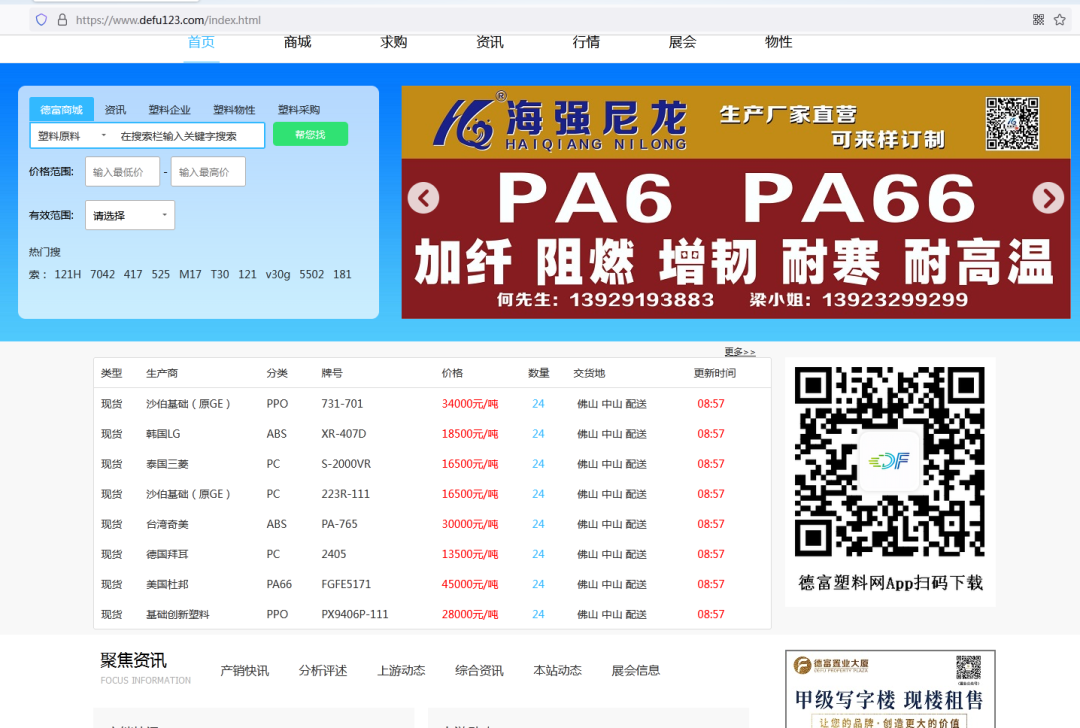The image size is (1080, 728).
Task: Click the 输入最低价 price field
Action: 123,172
